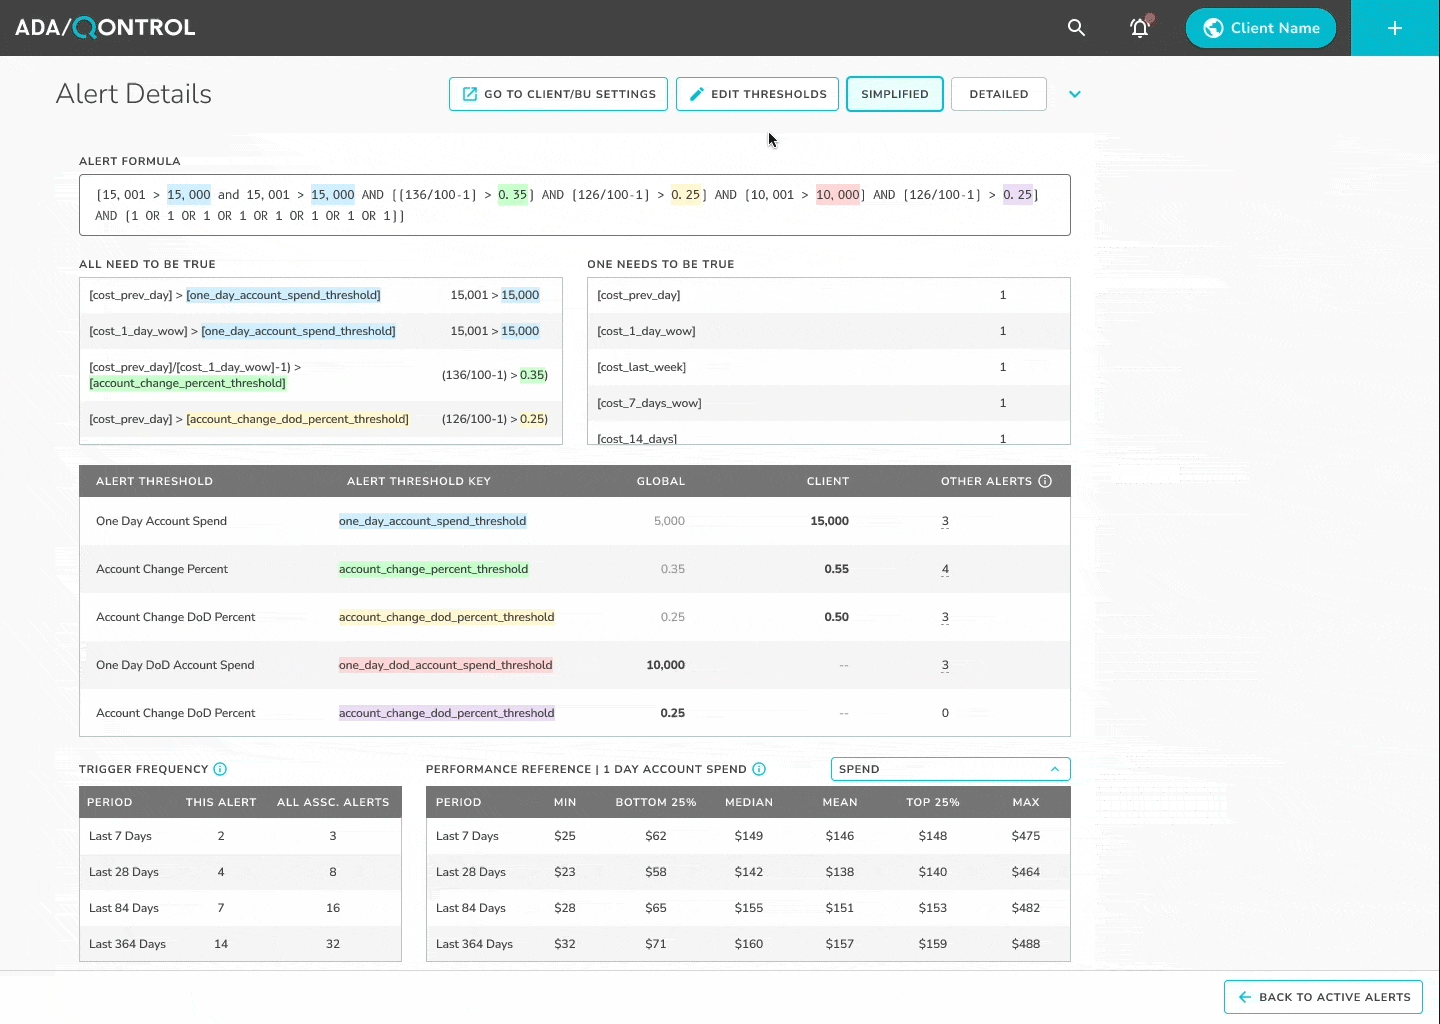Switch to Detailed view
1440x1024 pixels.
(x=999, y=94)
